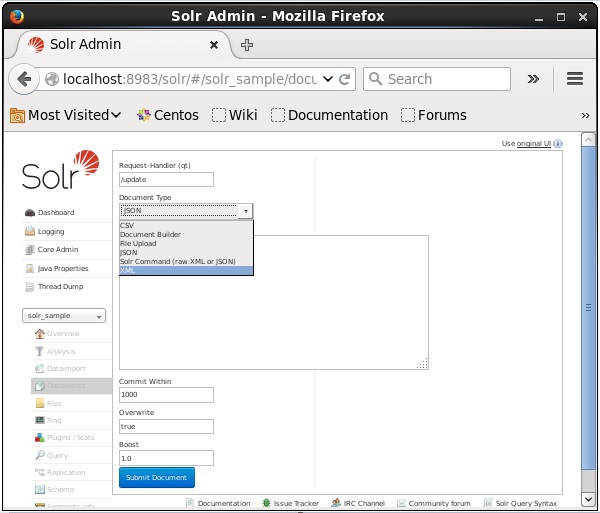Viewport: 600px width, 513px height.
Task: Open a new tab with plus button
Action: click(x=247, y=44)
